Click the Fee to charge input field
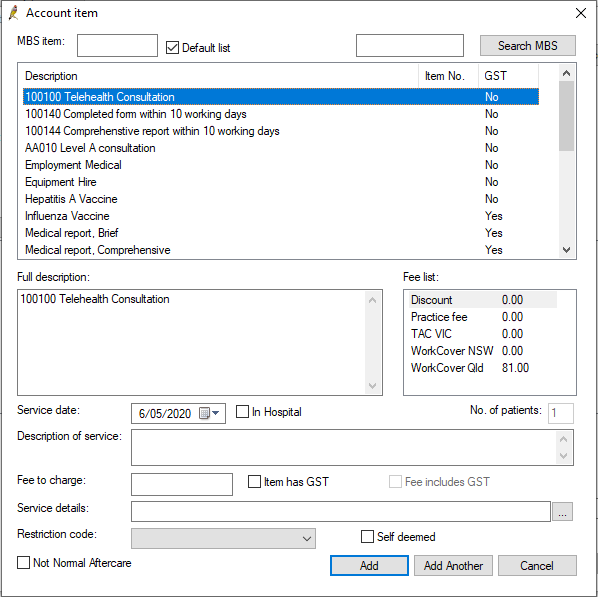Viewport: 598px width, 597px height. point(182,484)
